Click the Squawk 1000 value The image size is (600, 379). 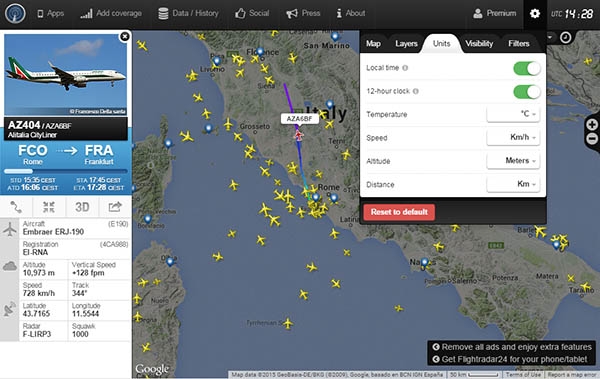coord(80,334)
